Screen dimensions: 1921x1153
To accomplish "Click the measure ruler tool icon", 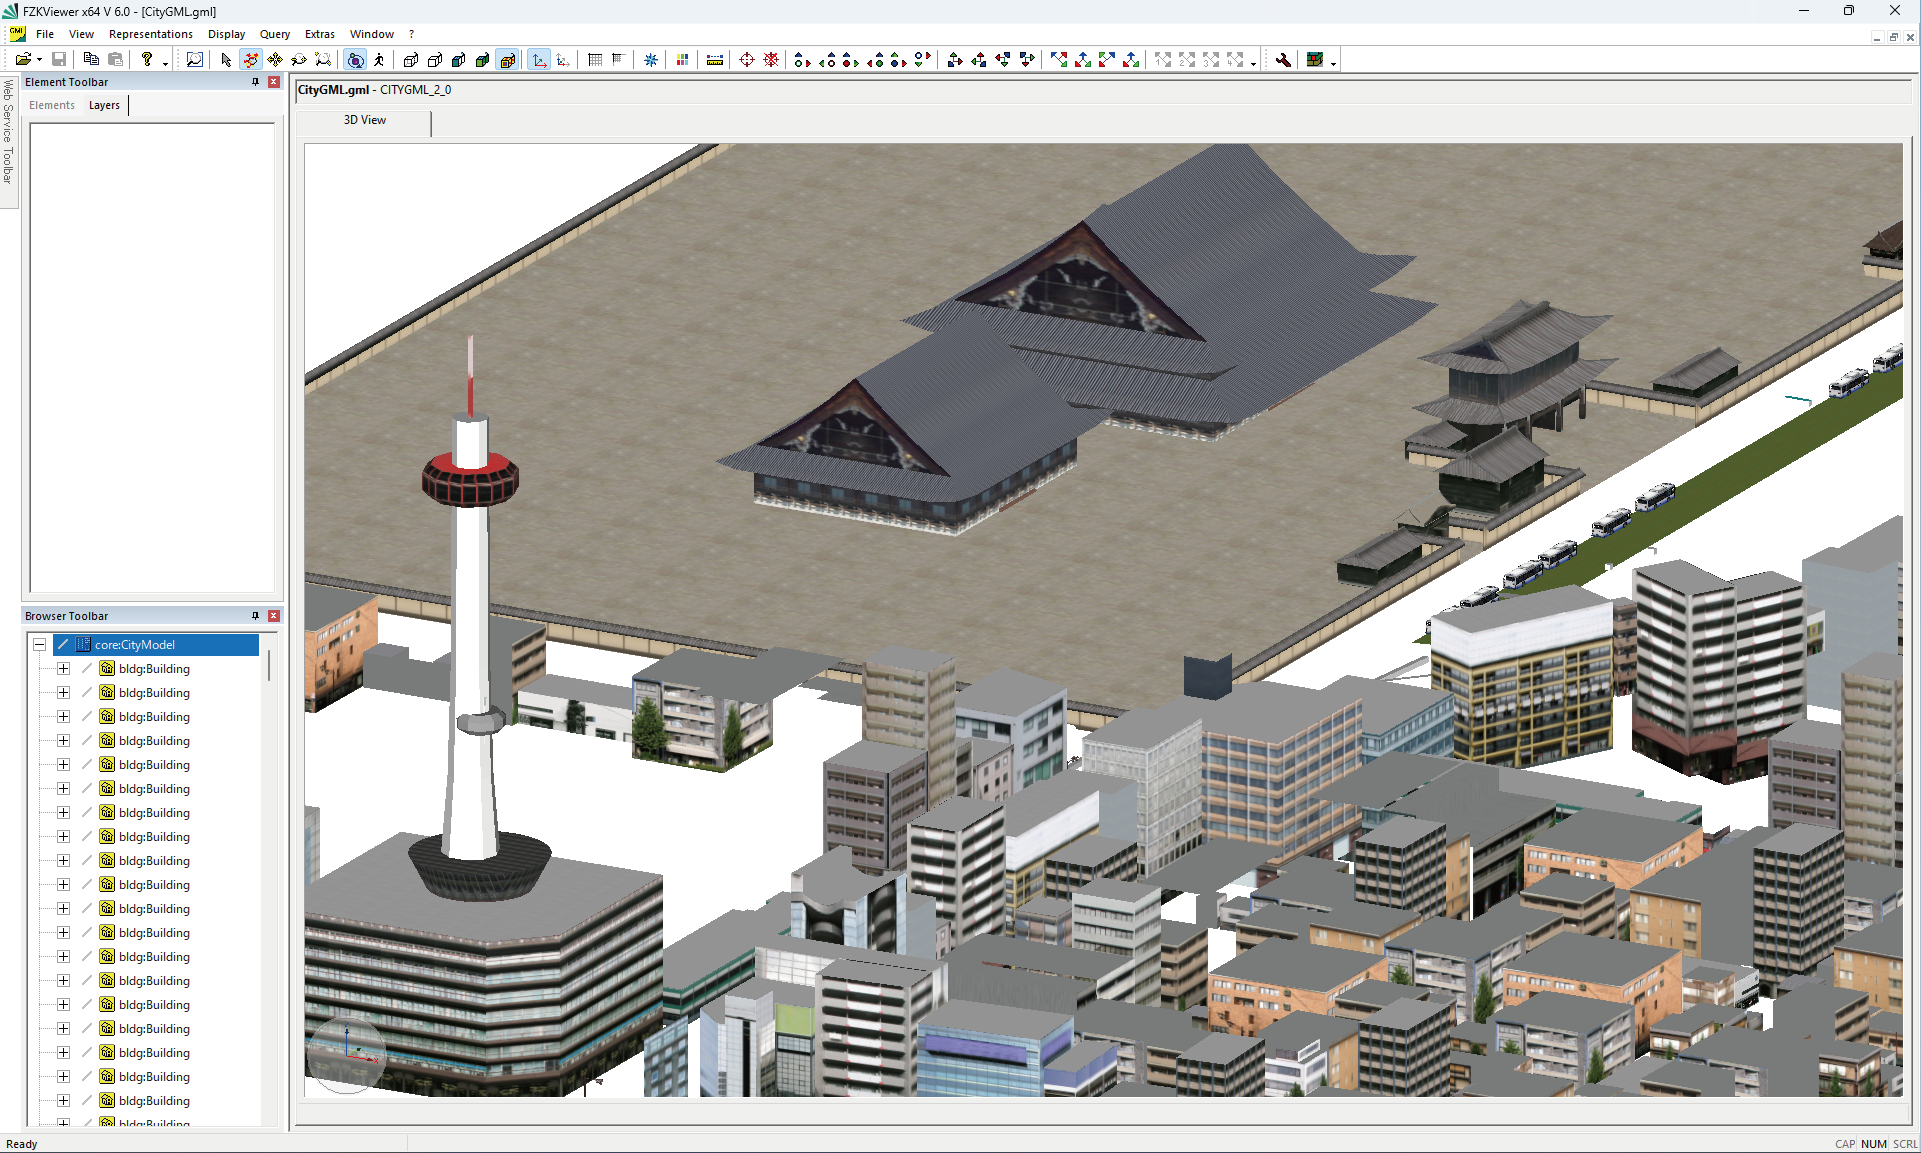I will pyautogui.click(x=714, y=60).
